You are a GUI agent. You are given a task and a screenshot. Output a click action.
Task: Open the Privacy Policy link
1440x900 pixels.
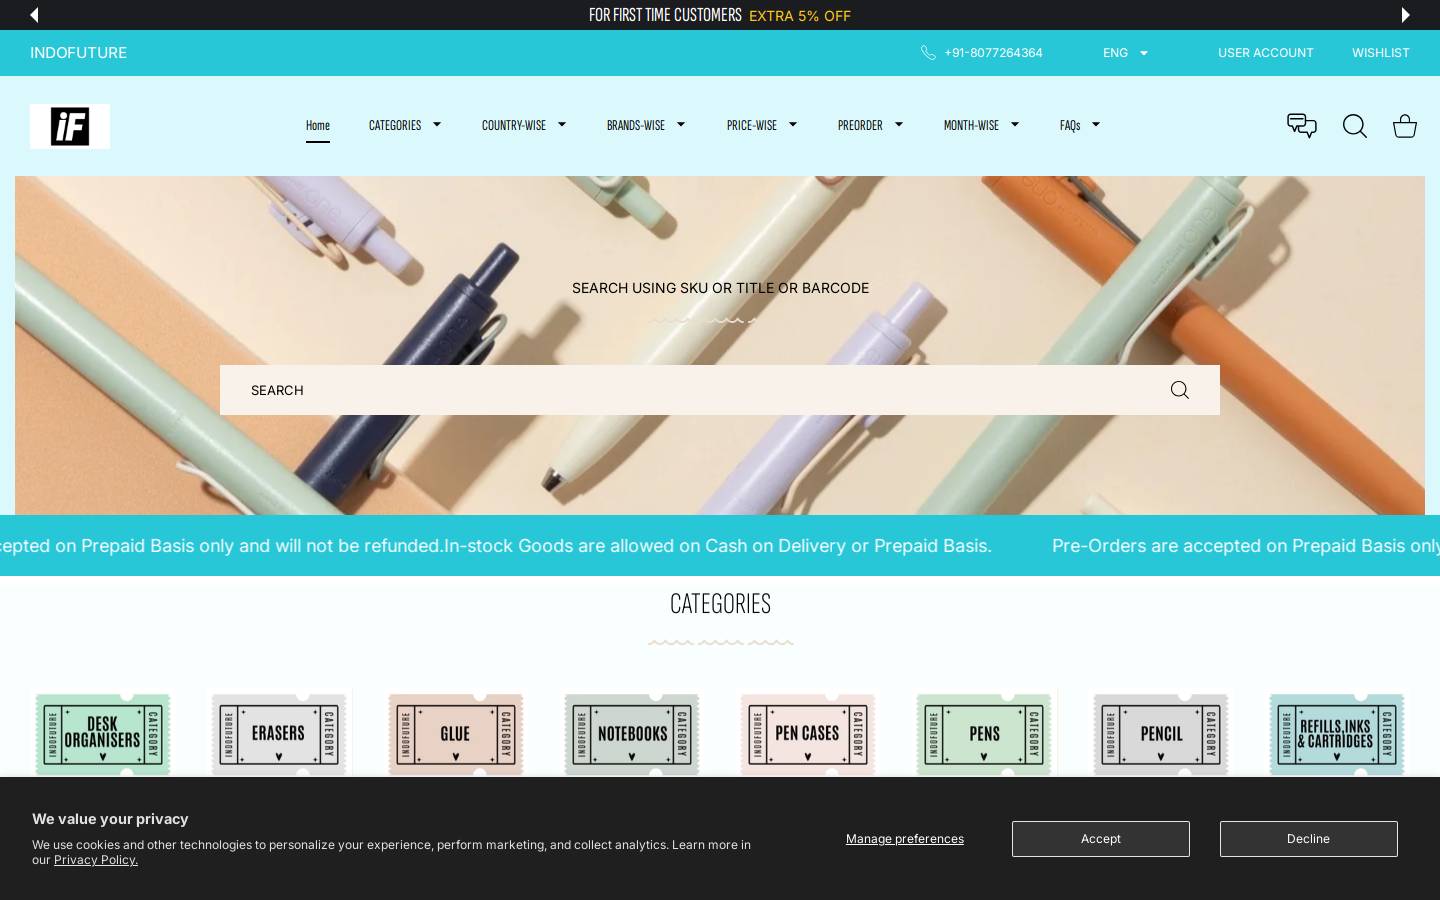(x=96, y=860)
